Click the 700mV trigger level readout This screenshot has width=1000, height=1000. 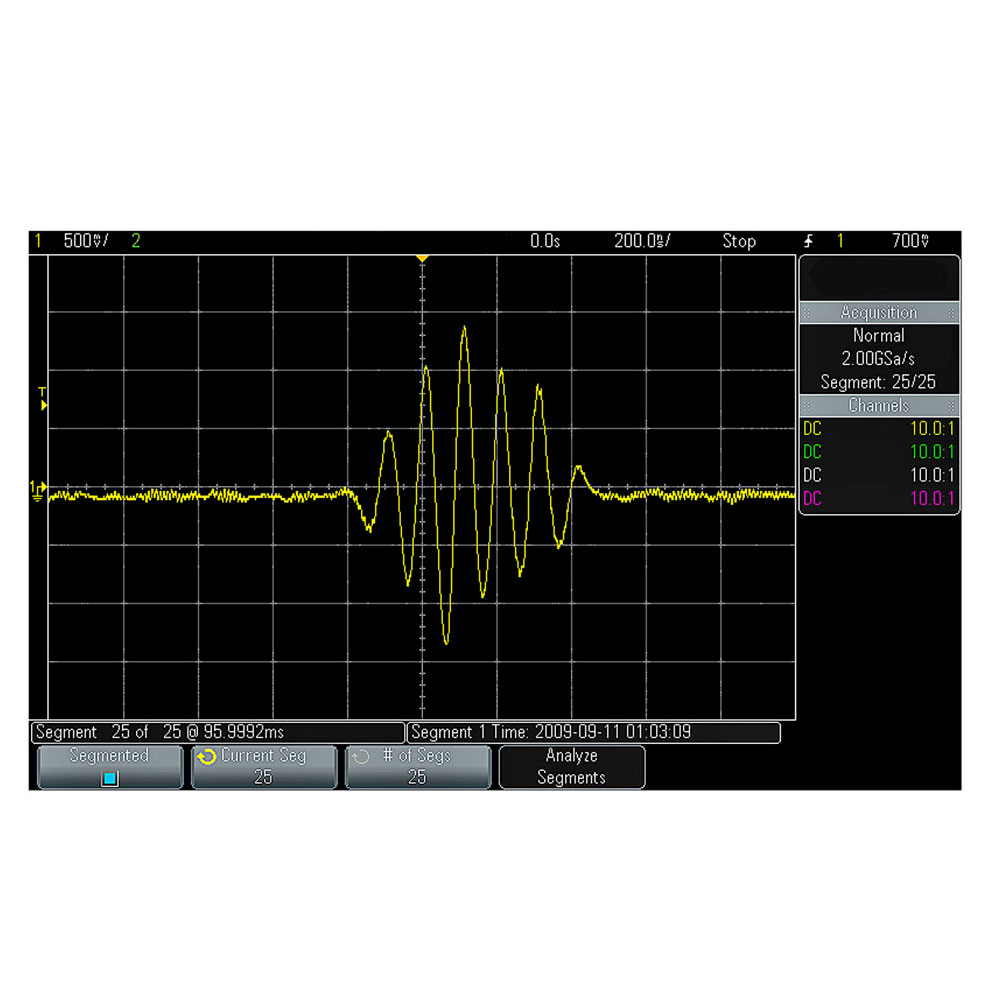[910, 241]
